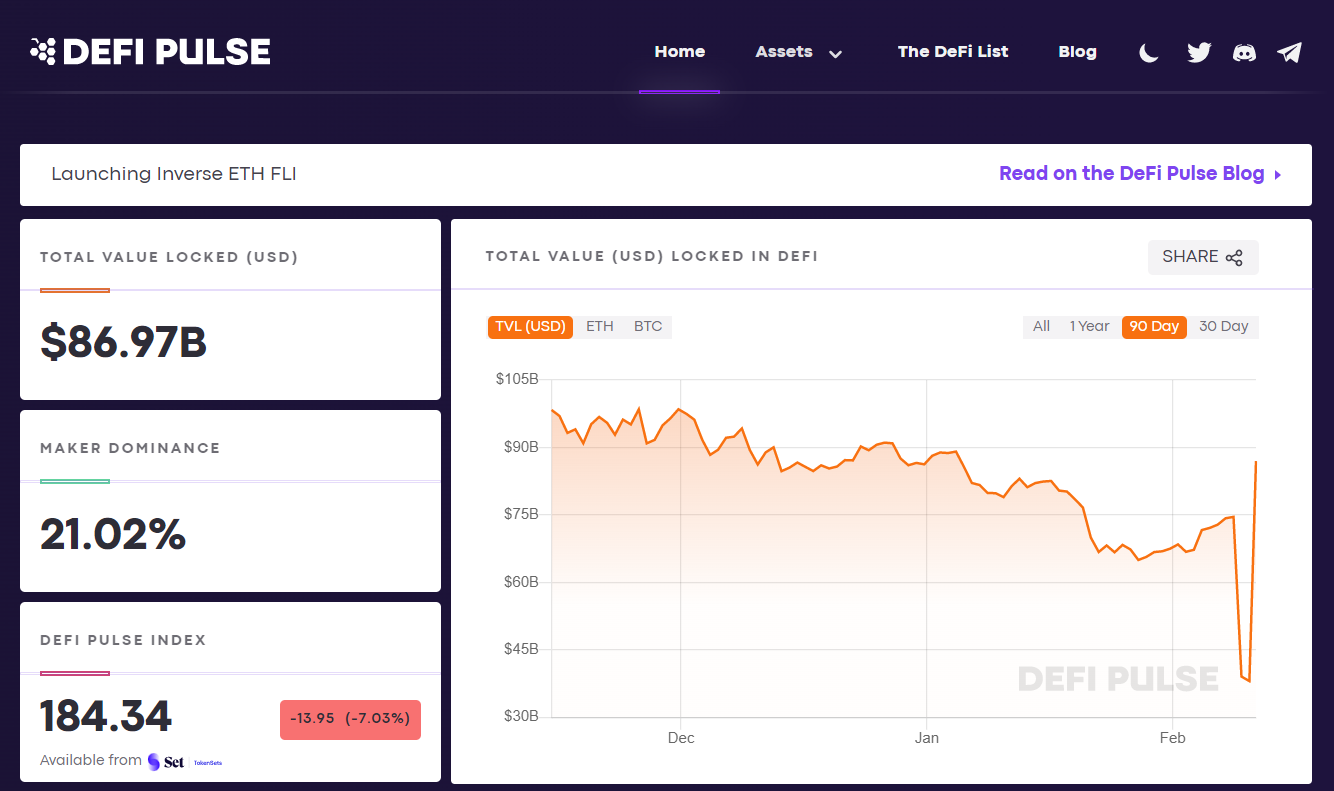Click the TokenSets logo

pos(208,763)
